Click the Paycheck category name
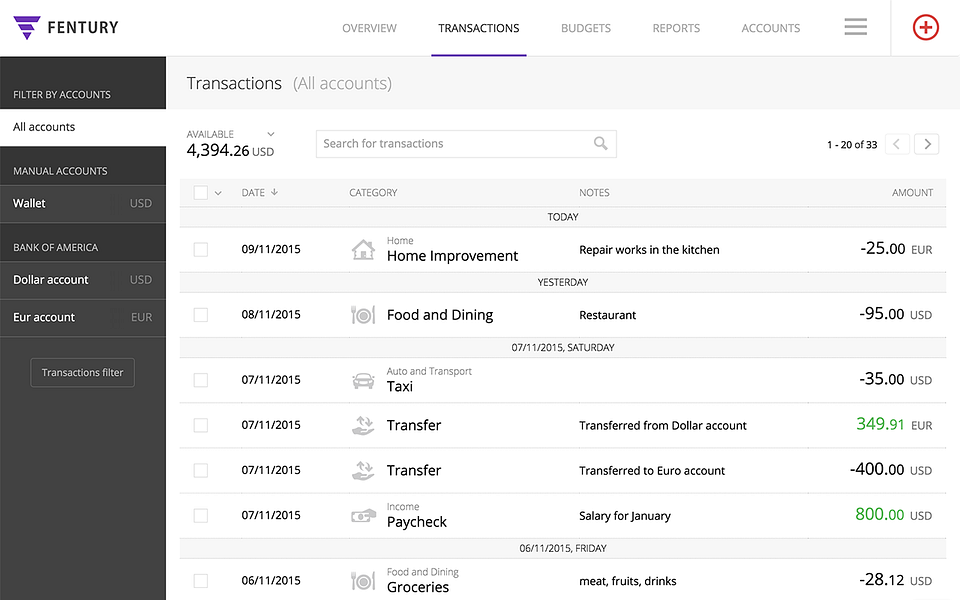 tap(416, 522)
